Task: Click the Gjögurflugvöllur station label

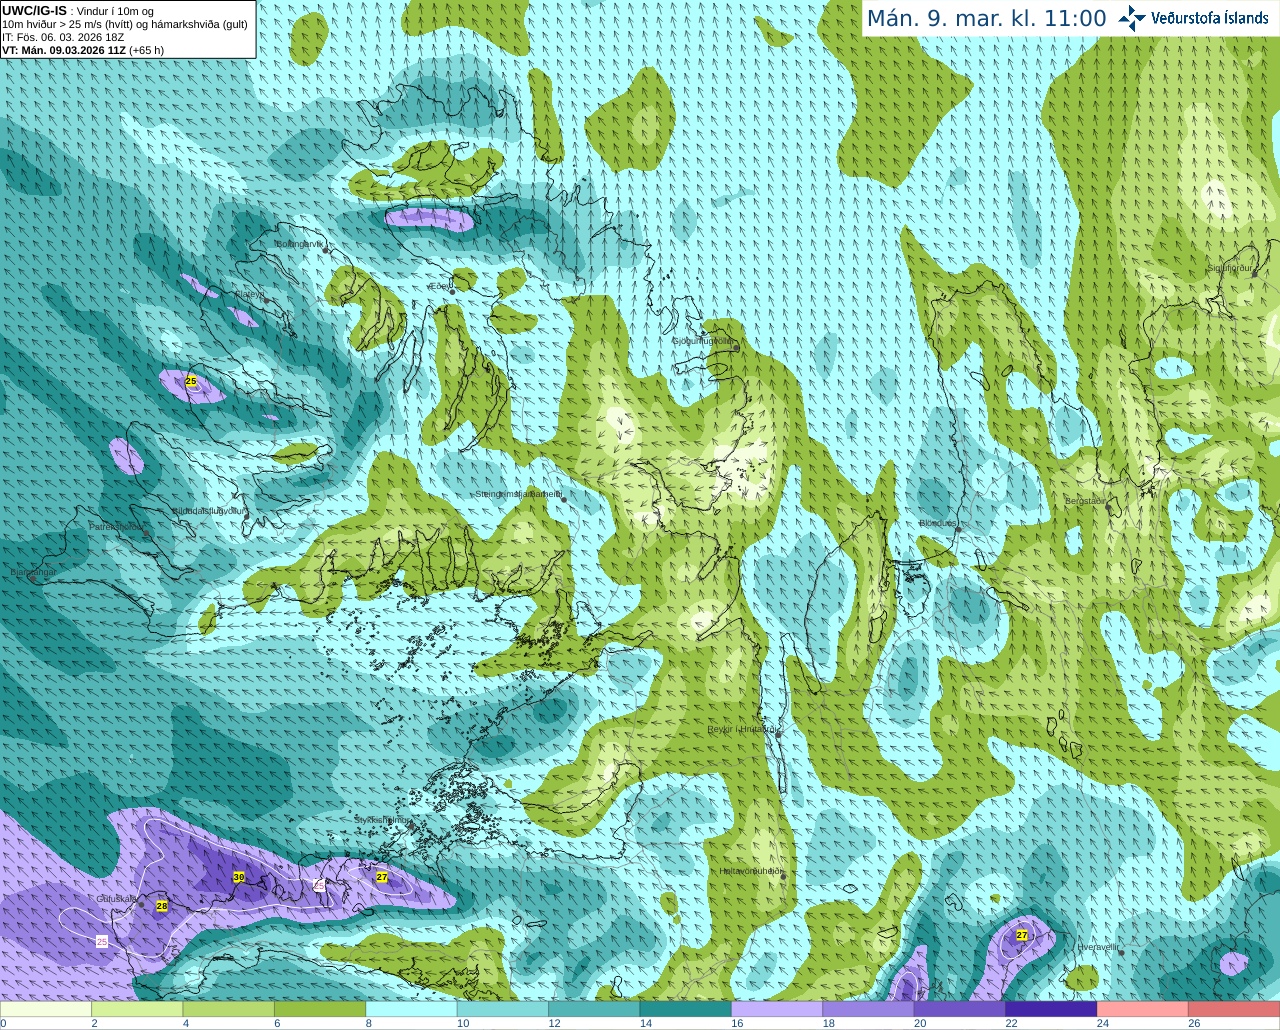Action: 702,341
